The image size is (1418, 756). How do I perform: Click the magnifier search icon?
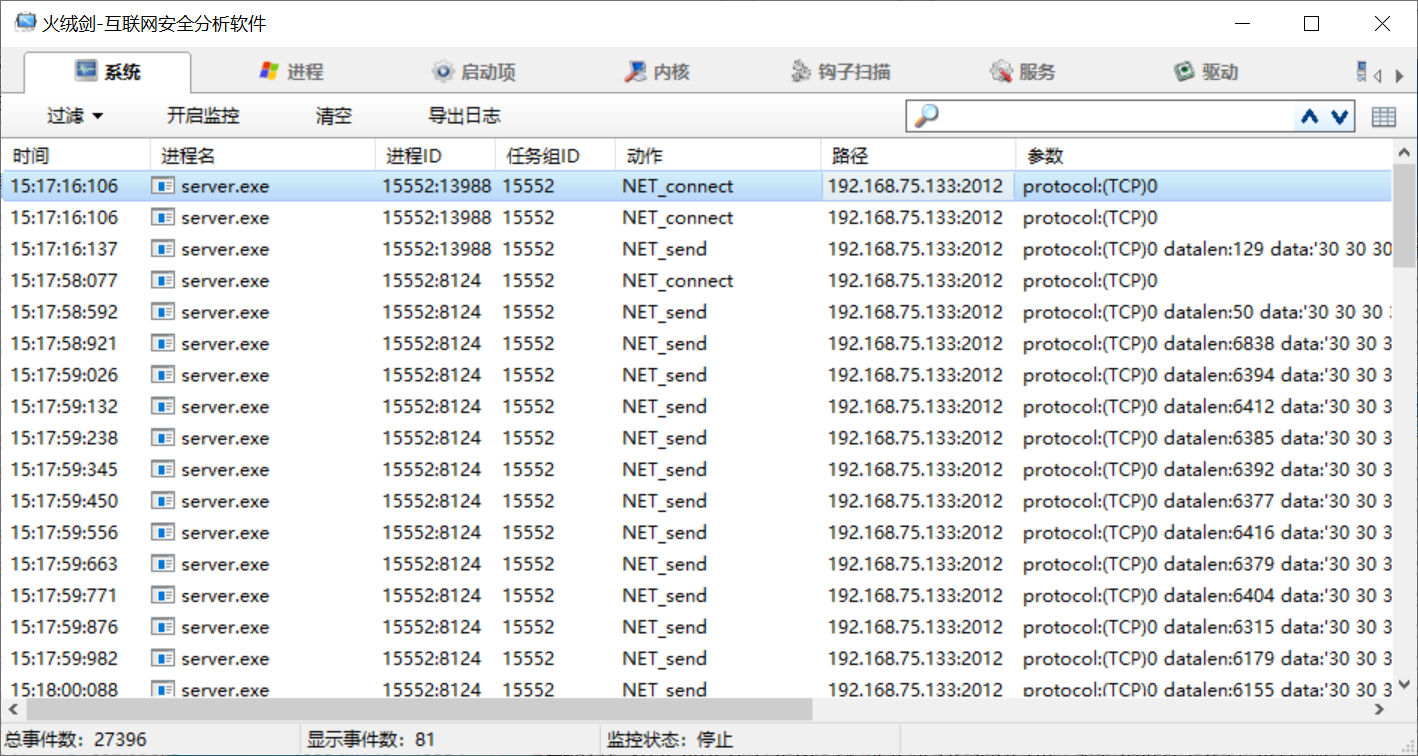click(x=926, y=116)
